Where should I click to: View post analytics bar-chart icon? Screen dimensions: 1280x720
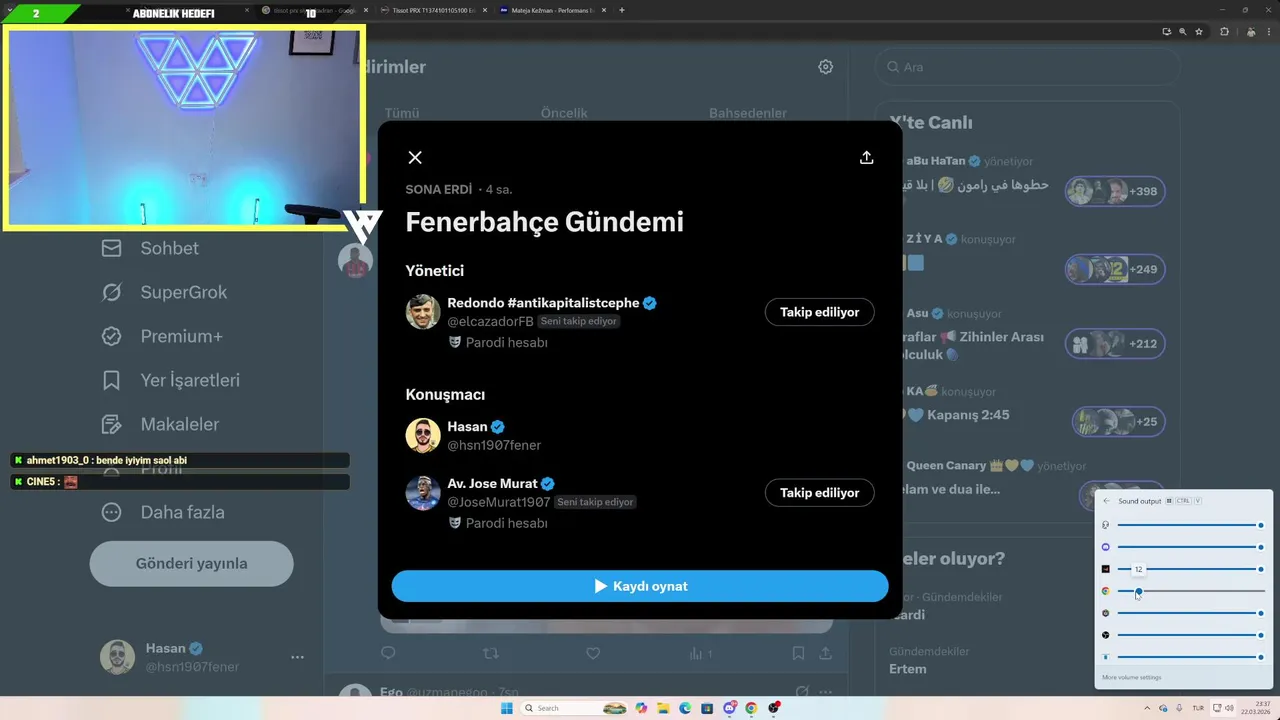coord(697,653)
